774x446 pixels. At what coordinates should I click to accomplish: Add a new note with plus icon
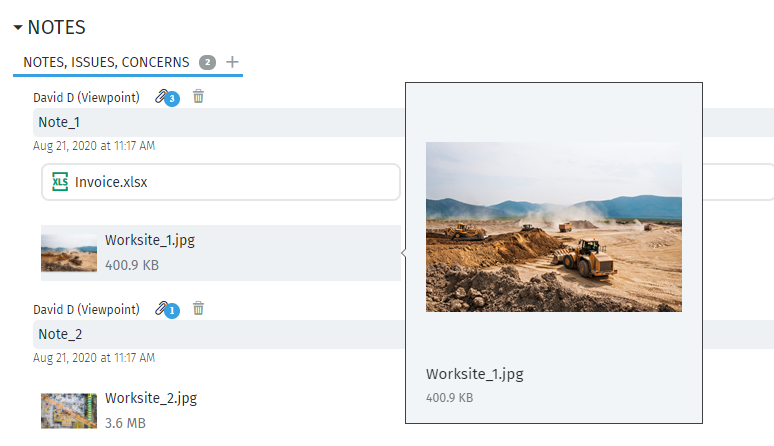(232, 62)
